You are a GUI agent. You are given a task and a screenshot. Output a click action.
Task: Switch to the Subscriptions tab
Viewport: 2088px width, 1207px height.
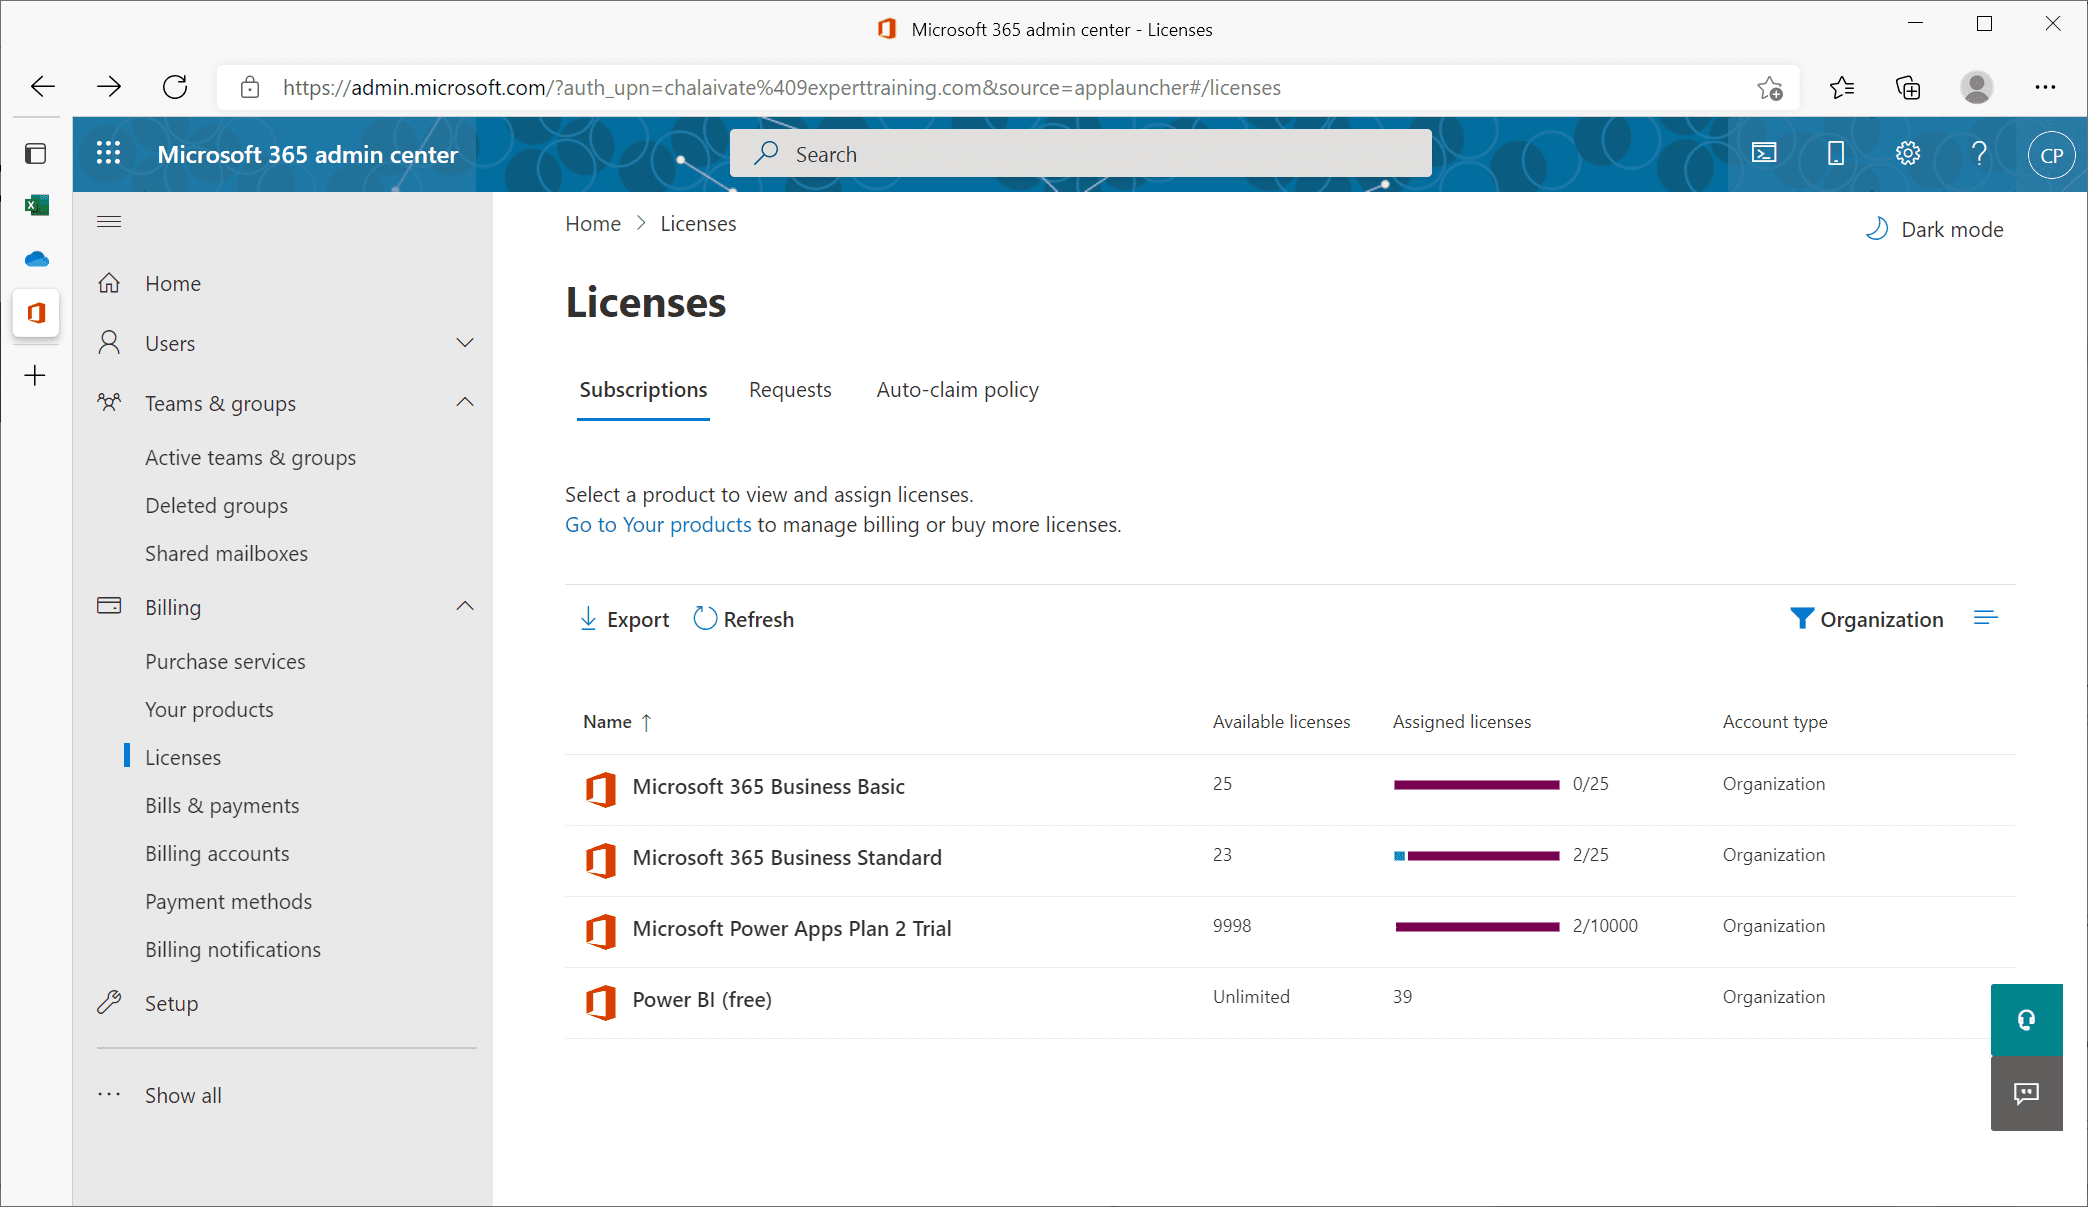[x=643, y=390]
